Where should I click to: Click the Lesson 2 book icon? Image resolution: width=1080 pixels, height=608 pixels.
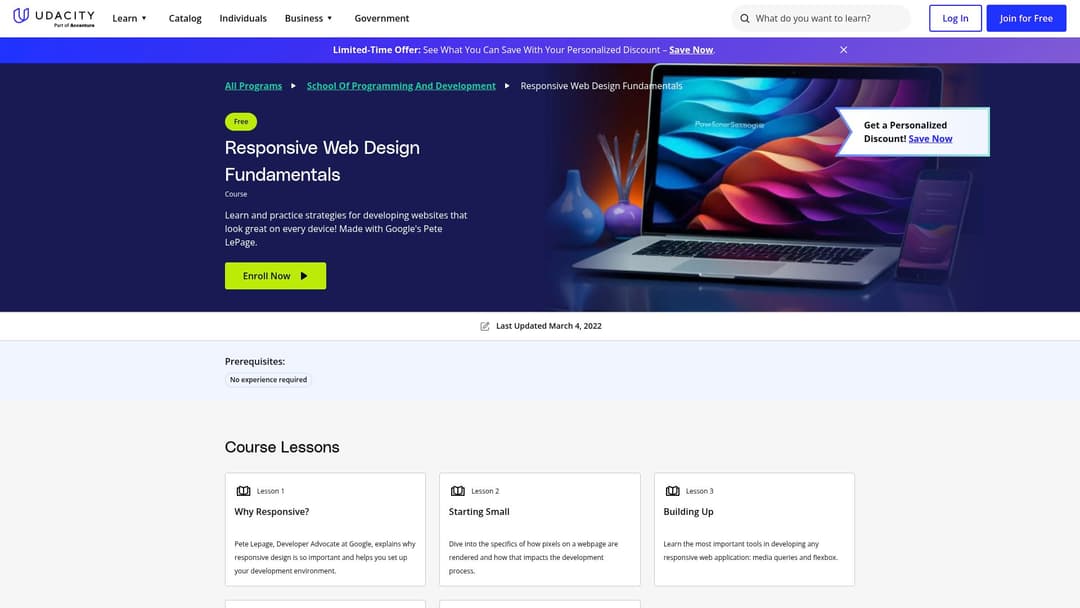(458, 491)
